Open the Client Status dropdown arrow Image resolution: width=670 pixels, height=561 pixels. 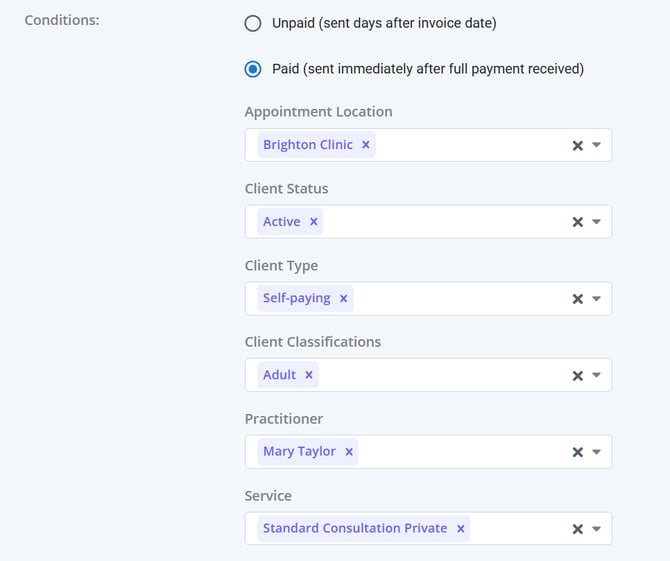tap(597, 222)
